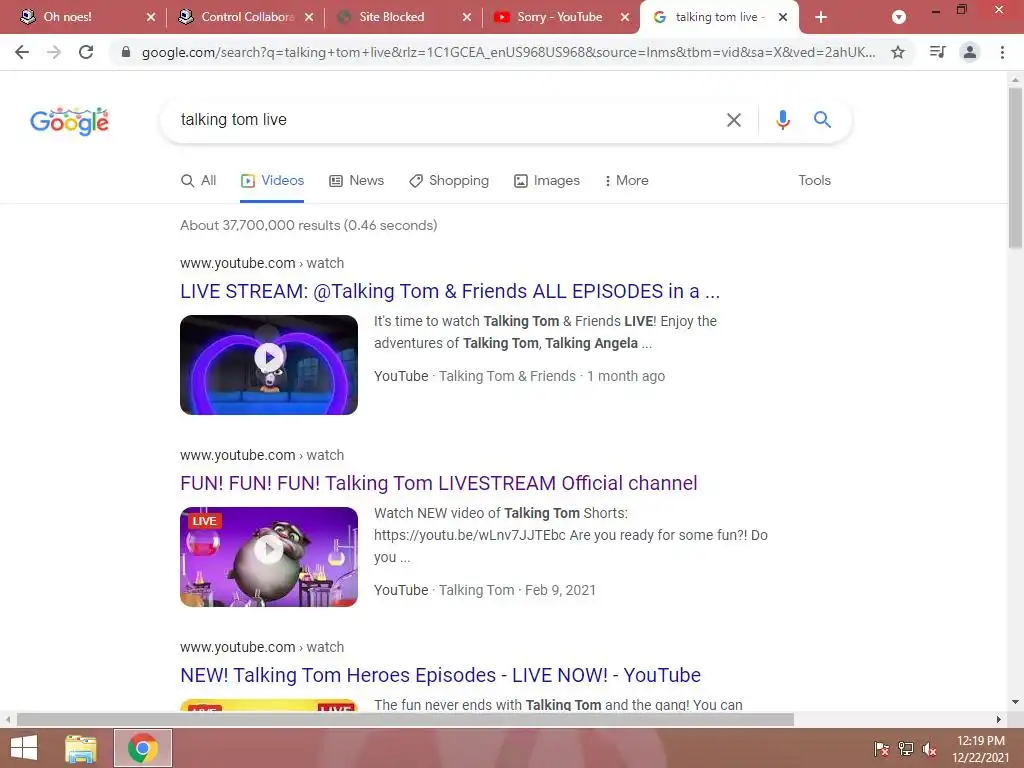This screenshot has height=768, width=1024.
Task: Click the vertical scrollbar thumb
Action: coord(1015,168)
